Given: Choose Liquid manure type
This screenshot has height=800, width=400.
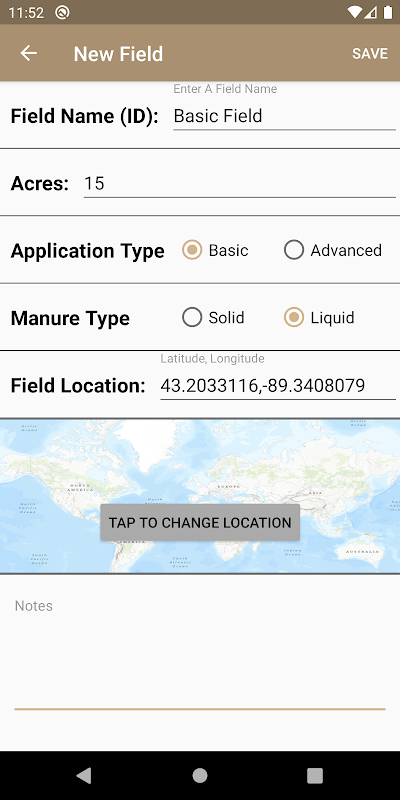Looking at the screenshot, I should click(319, 317).
